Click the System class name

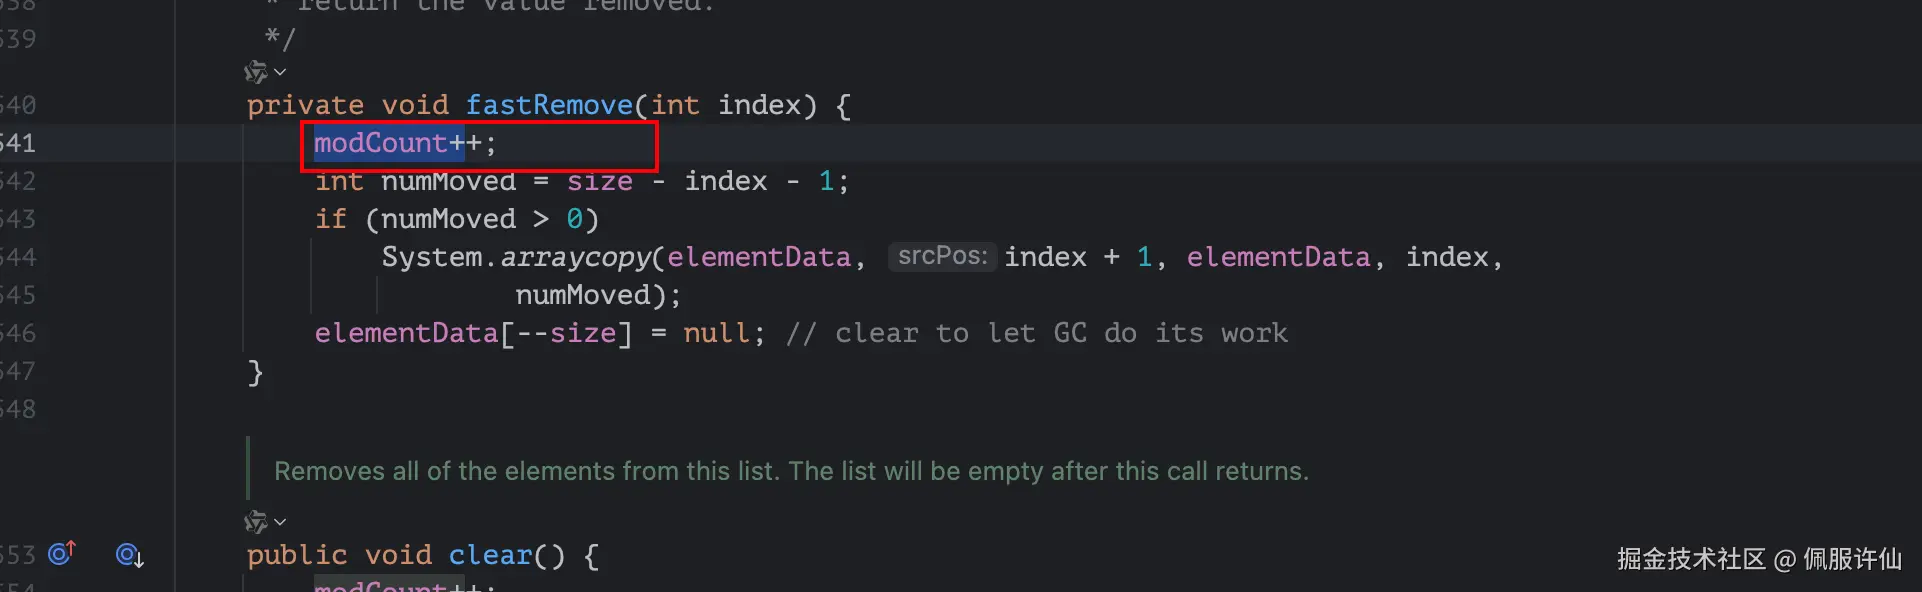(x=432, y=257)
